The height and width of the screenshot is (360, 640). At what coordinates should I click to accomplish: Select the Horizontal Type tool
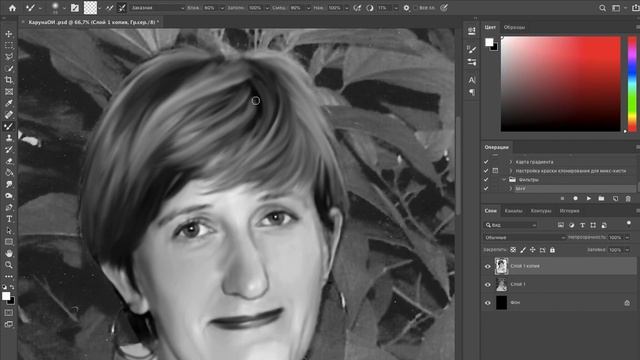click(x=9, y=219)
